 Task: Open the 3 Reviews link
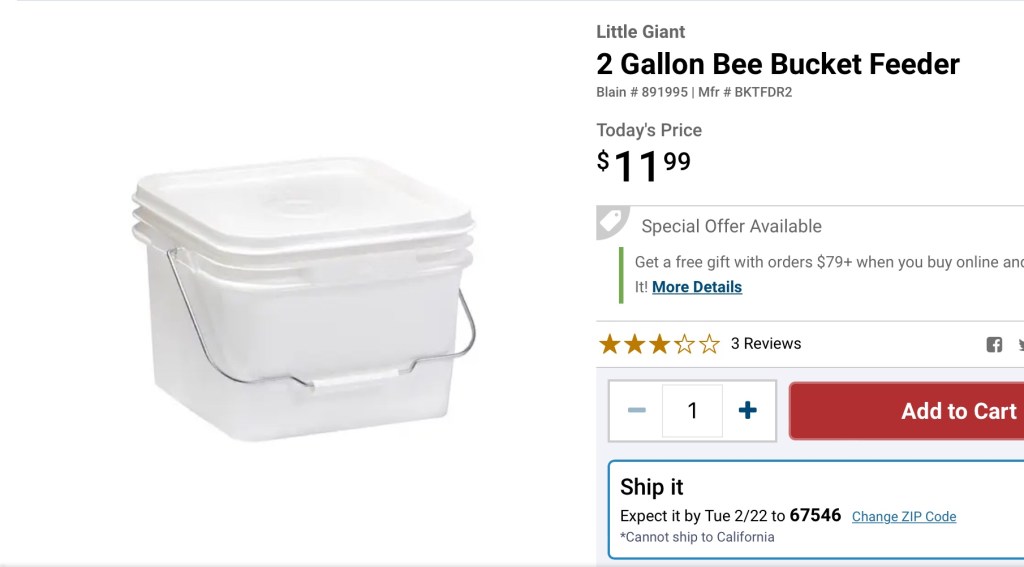point(766,344)
